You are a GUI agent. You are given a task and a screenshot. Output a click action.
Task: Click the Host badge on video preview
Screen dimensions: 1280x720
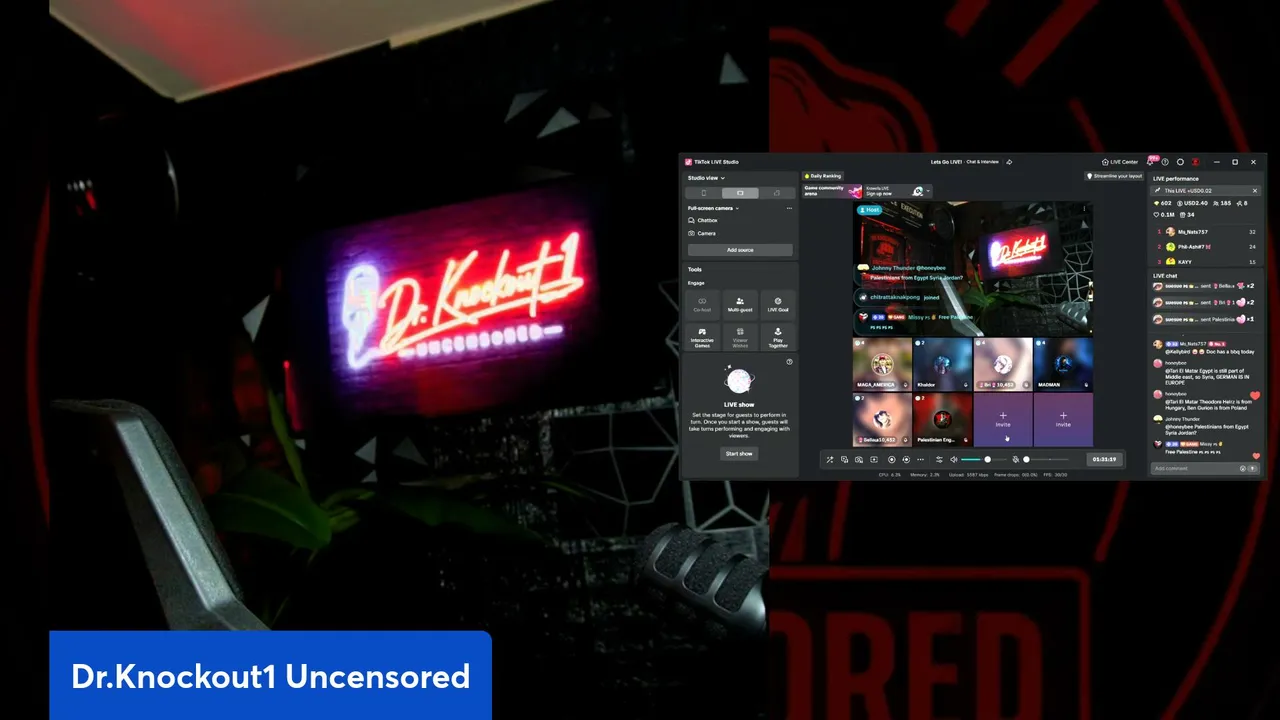869,210
